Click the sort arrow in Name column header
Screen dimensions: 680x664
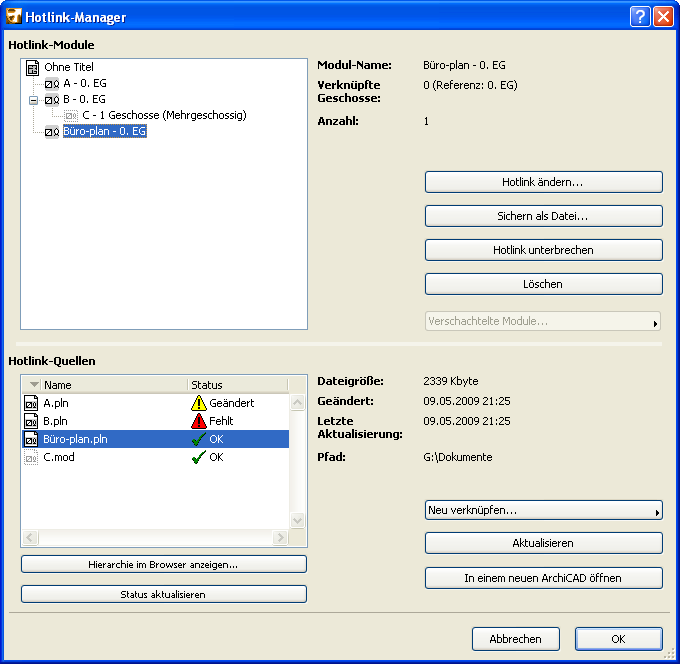click(34, 384)
